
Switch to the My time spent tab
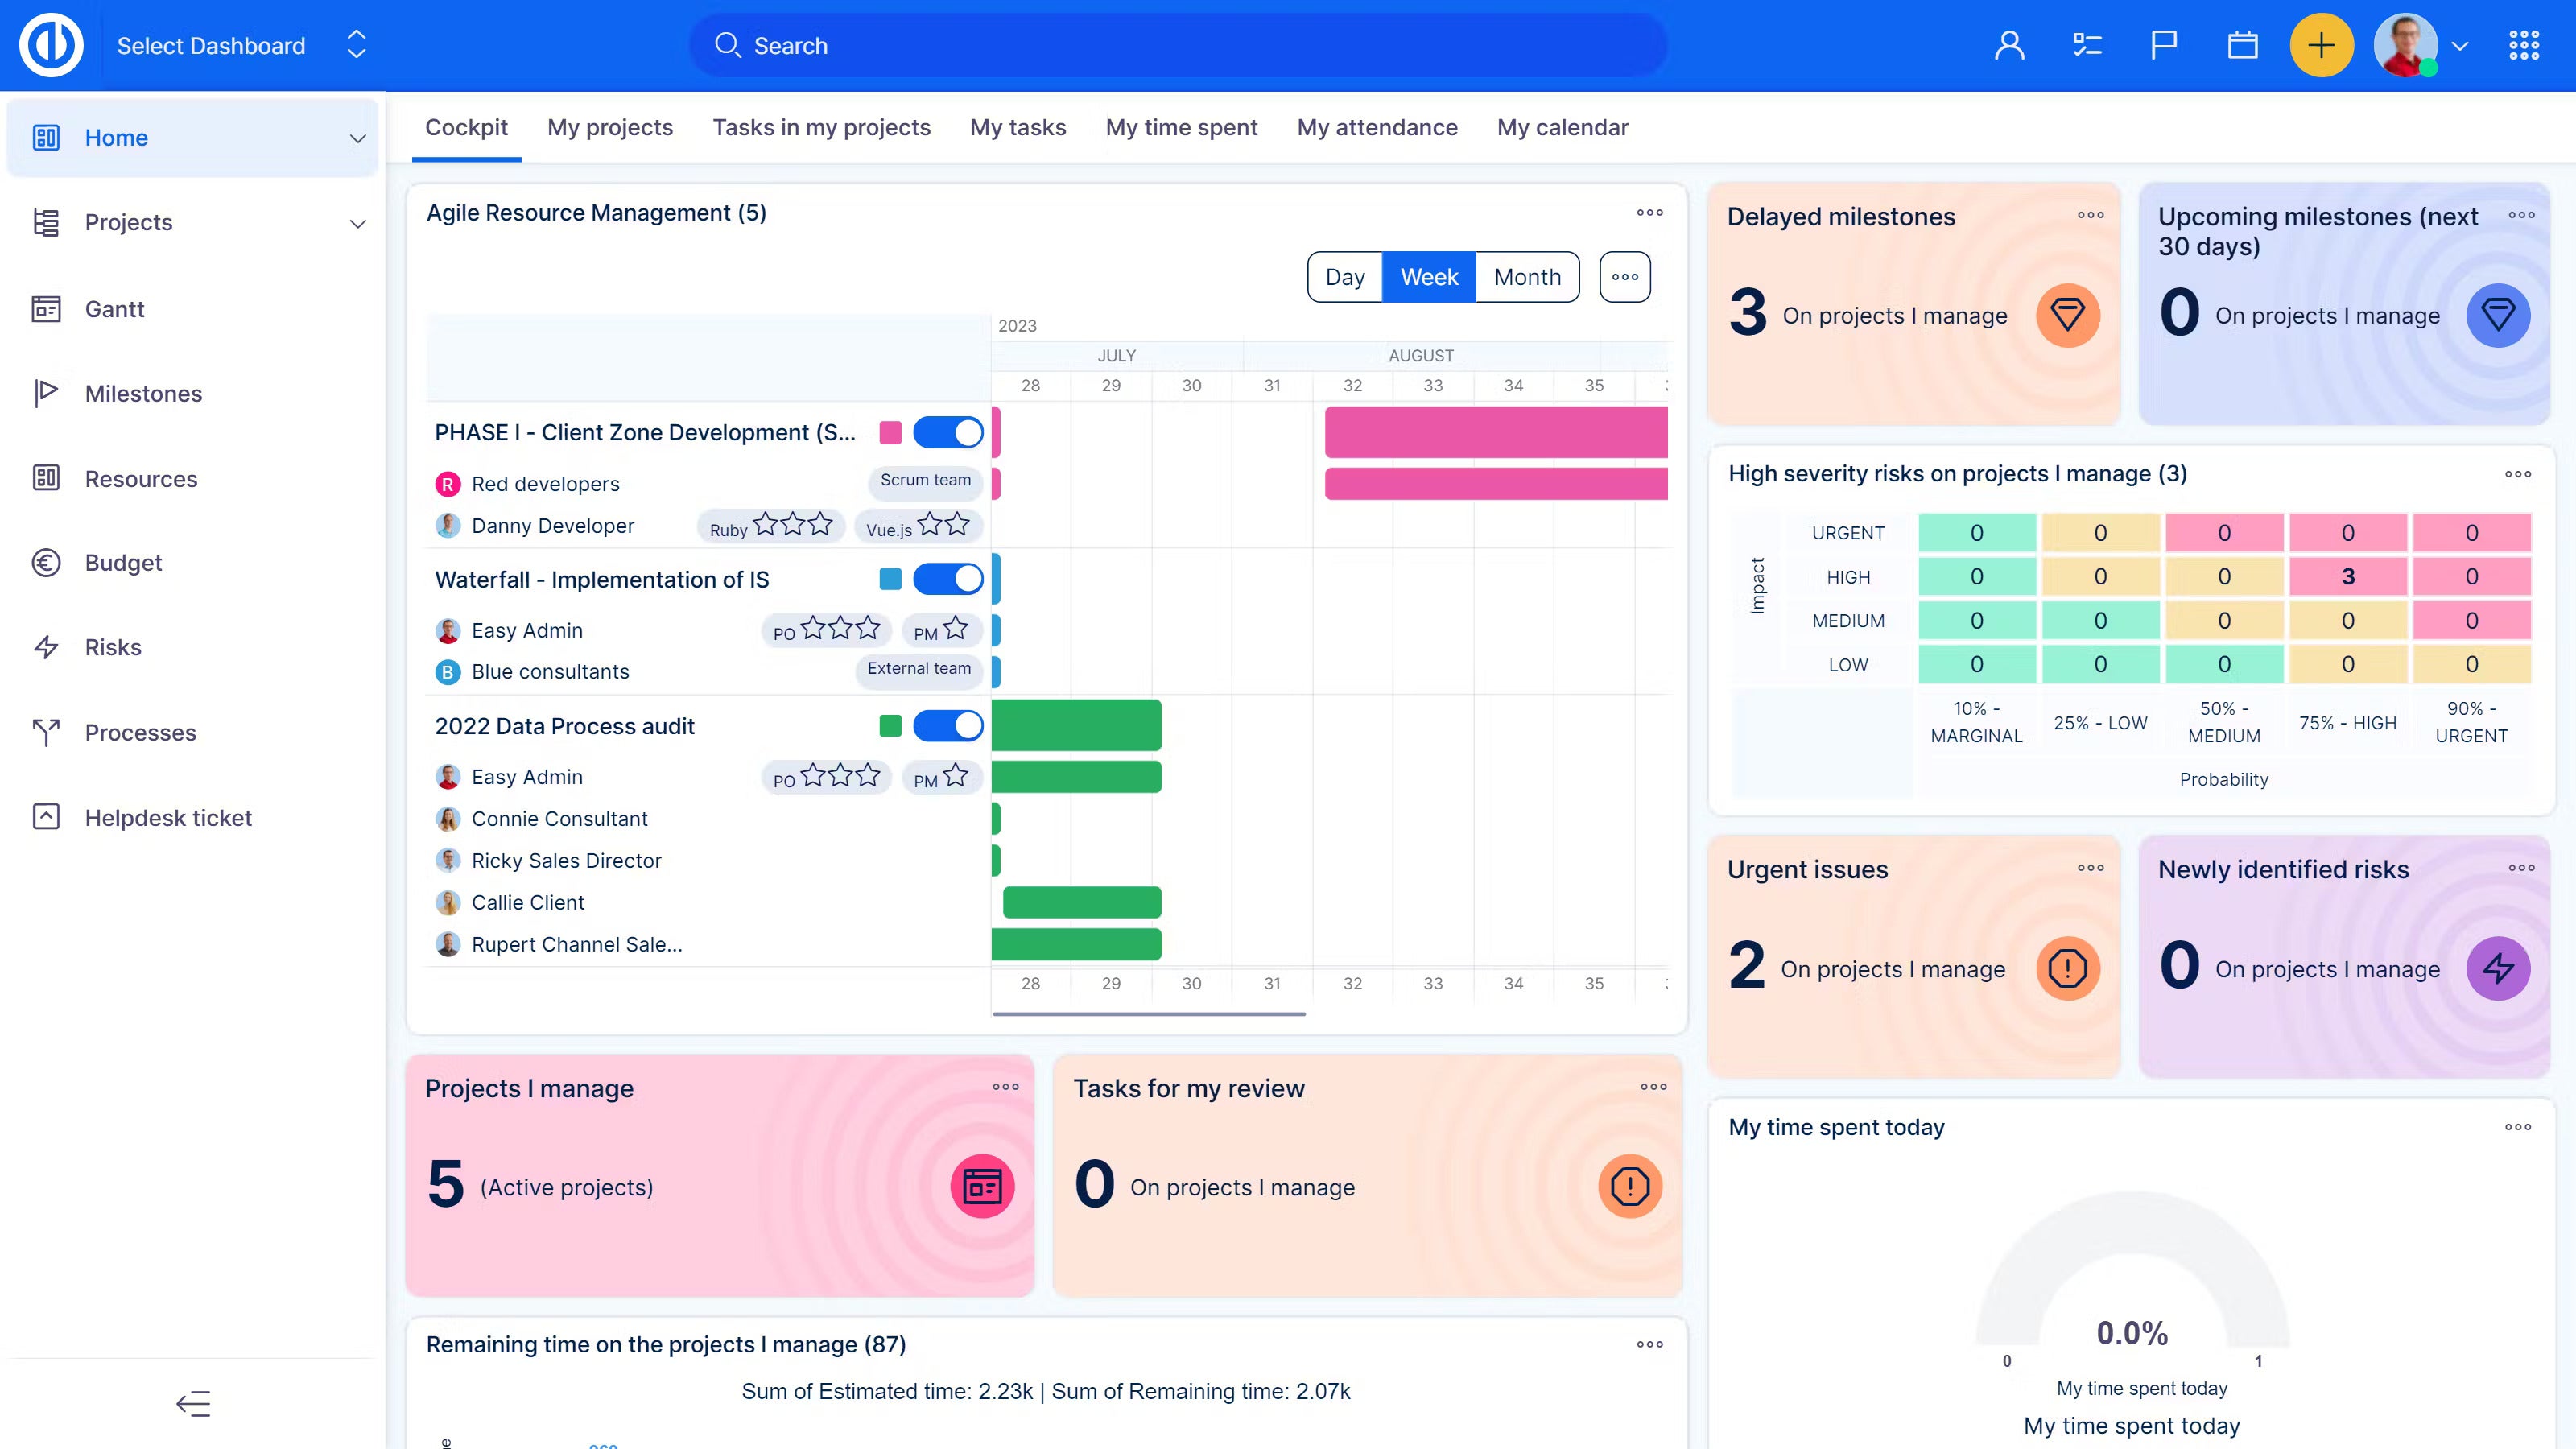click(x=1181, y=127)
